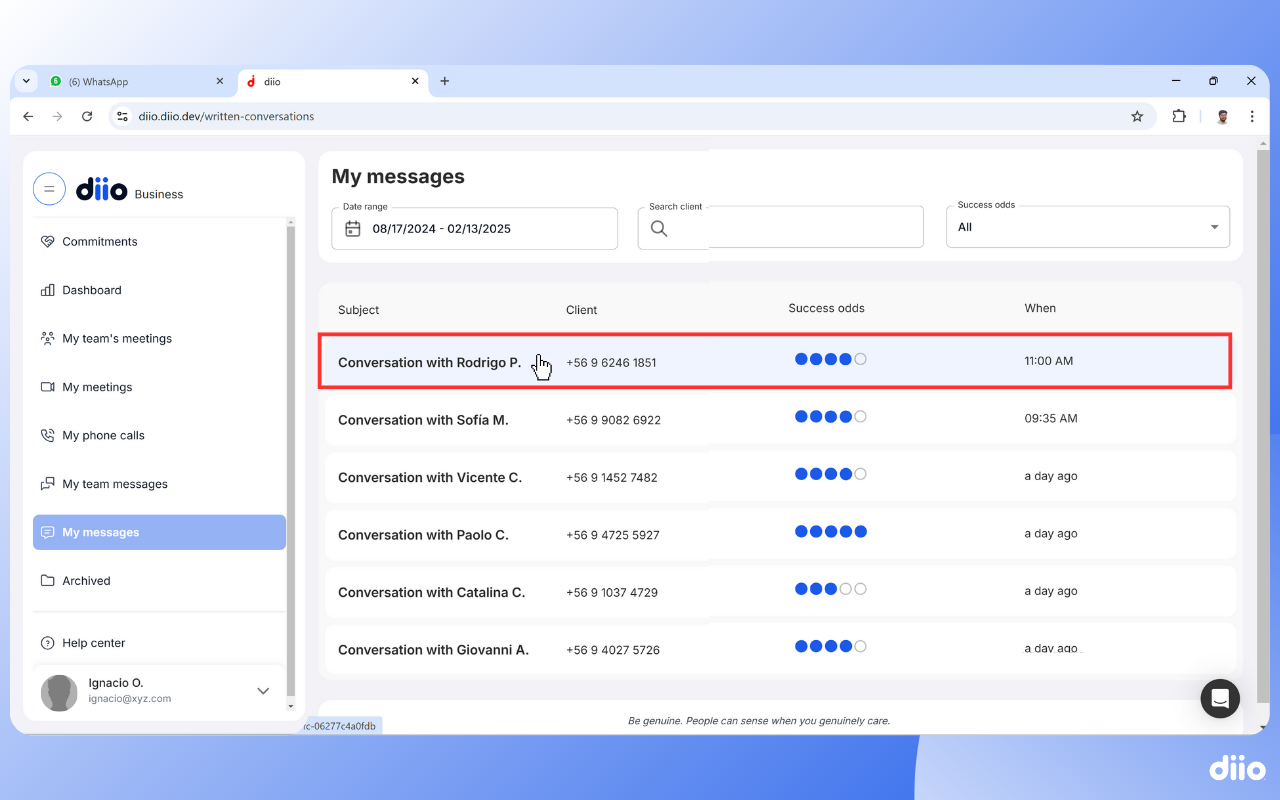Open Conversation with Sofía M.

click(x=780, y=419)
